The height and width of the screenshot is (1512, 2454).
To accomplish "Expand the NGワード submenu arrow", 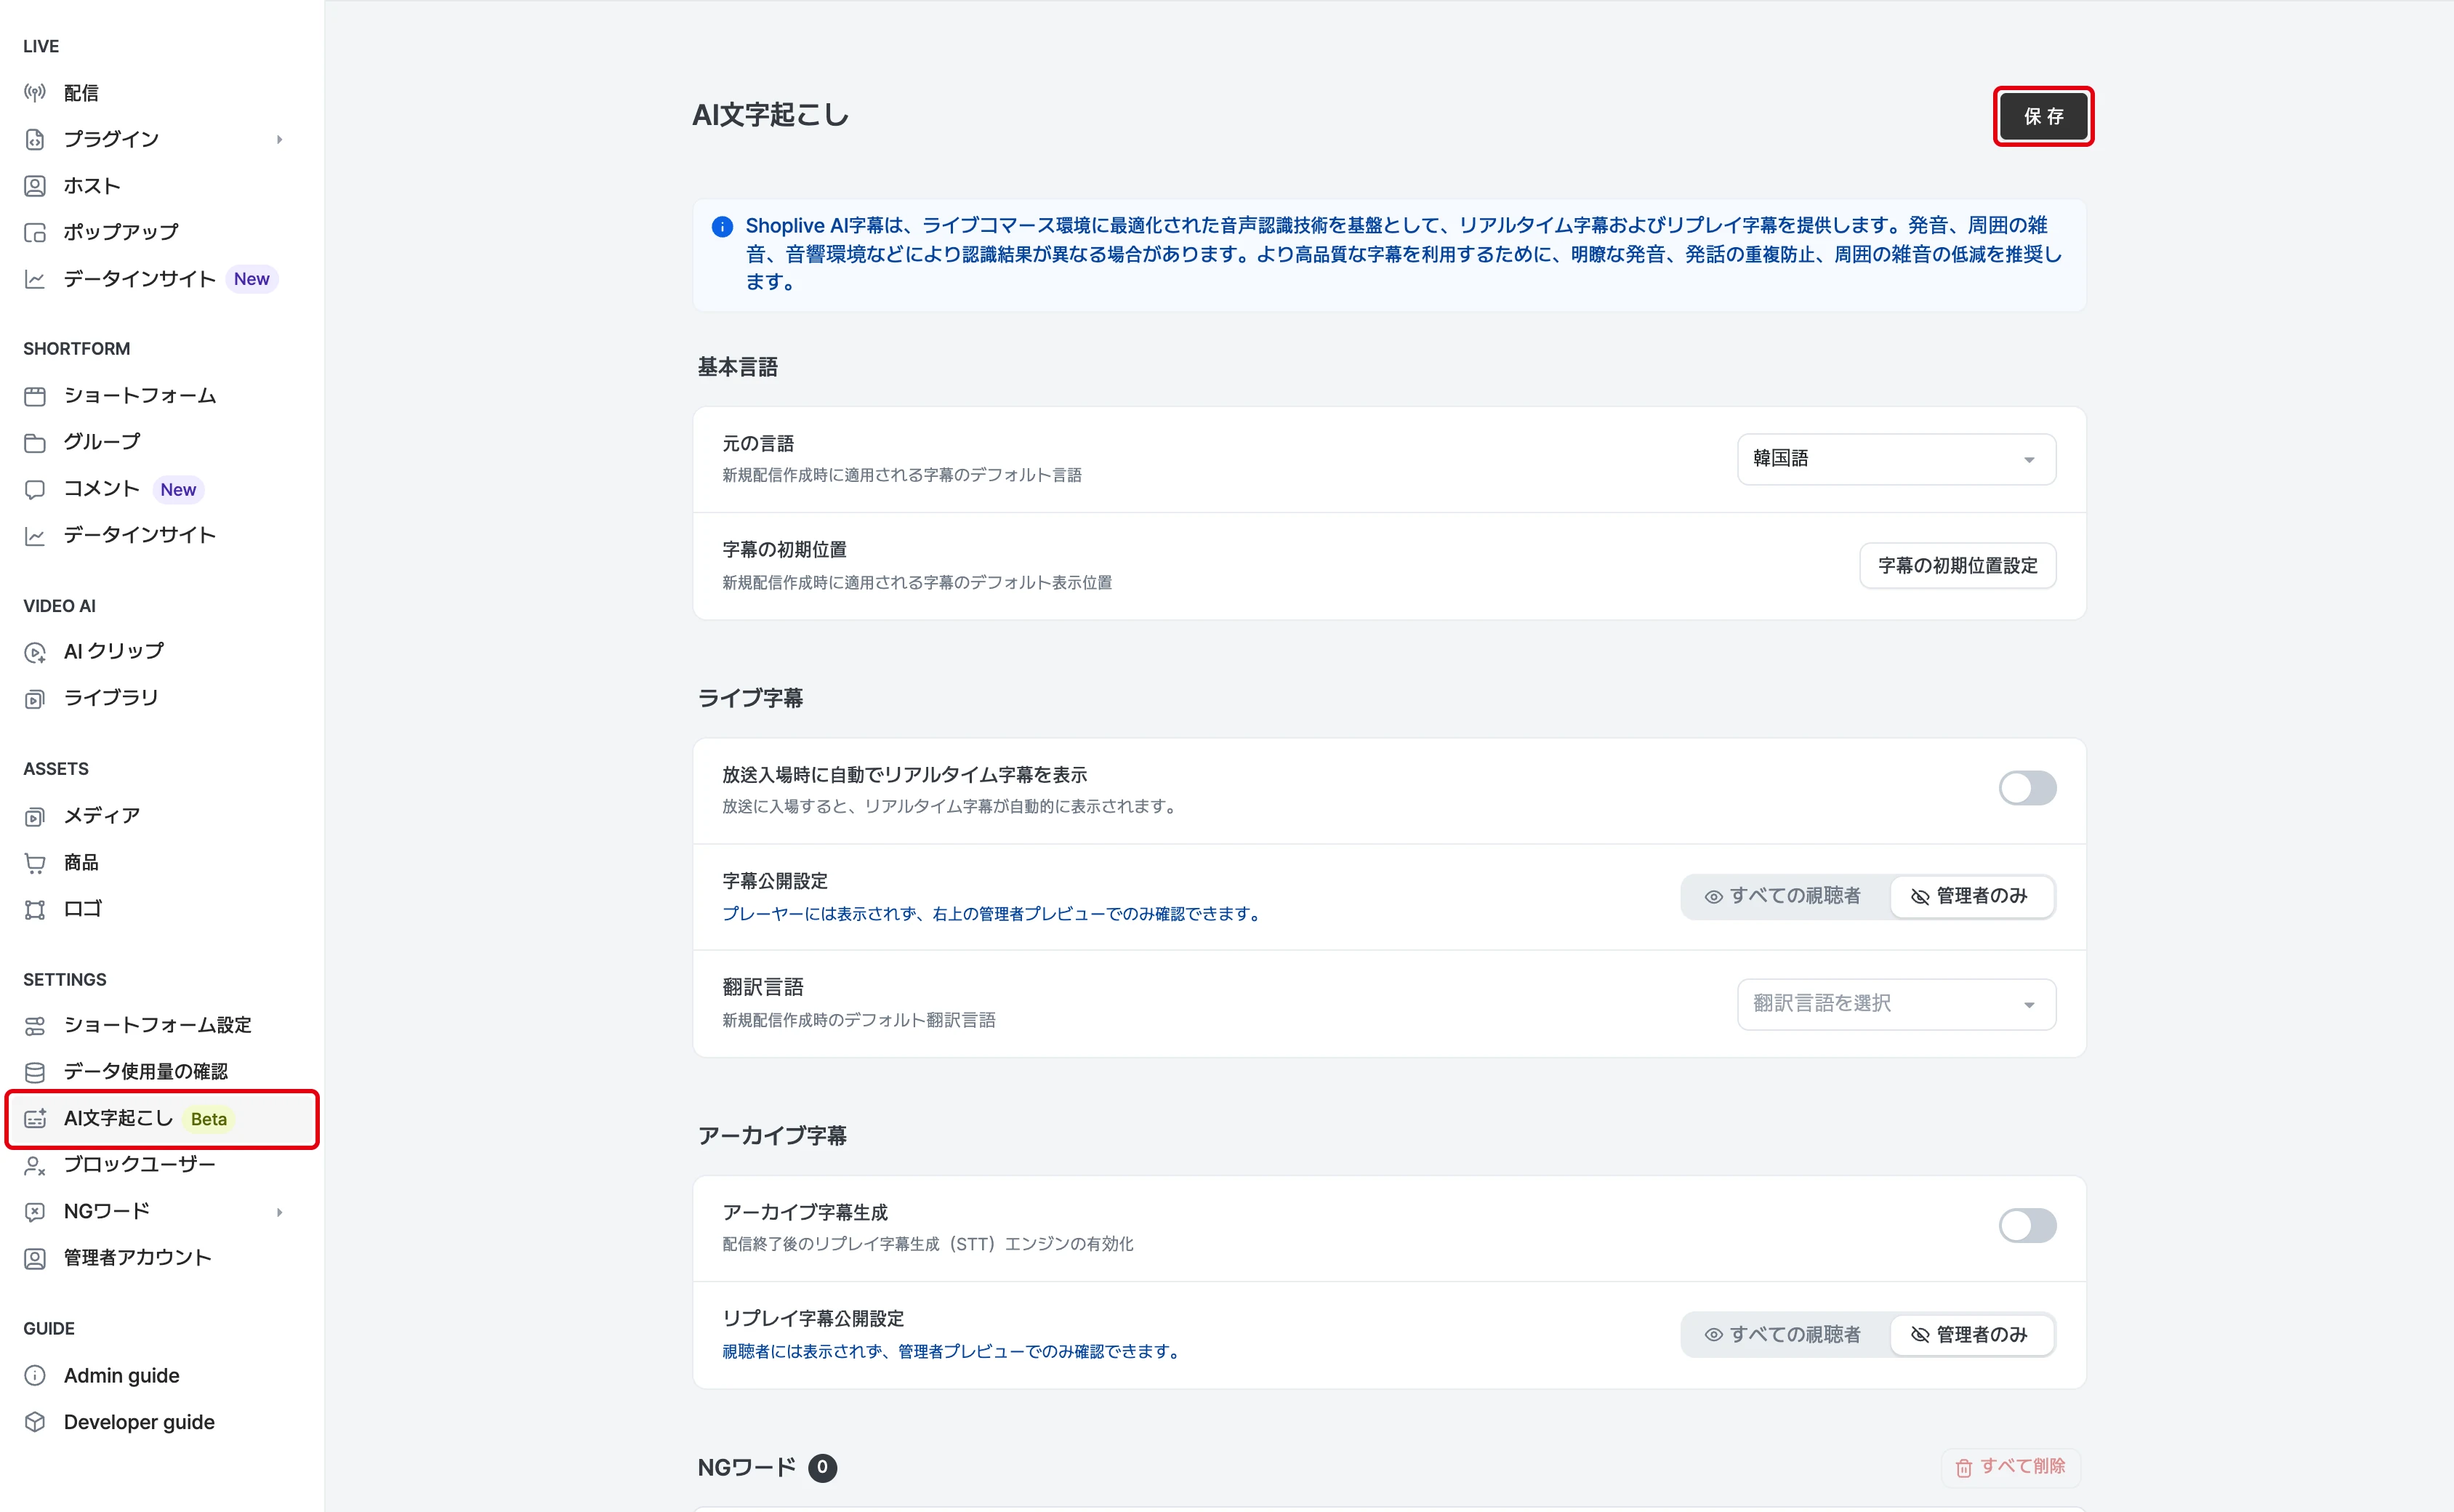I will click(x=279, y=1212).
